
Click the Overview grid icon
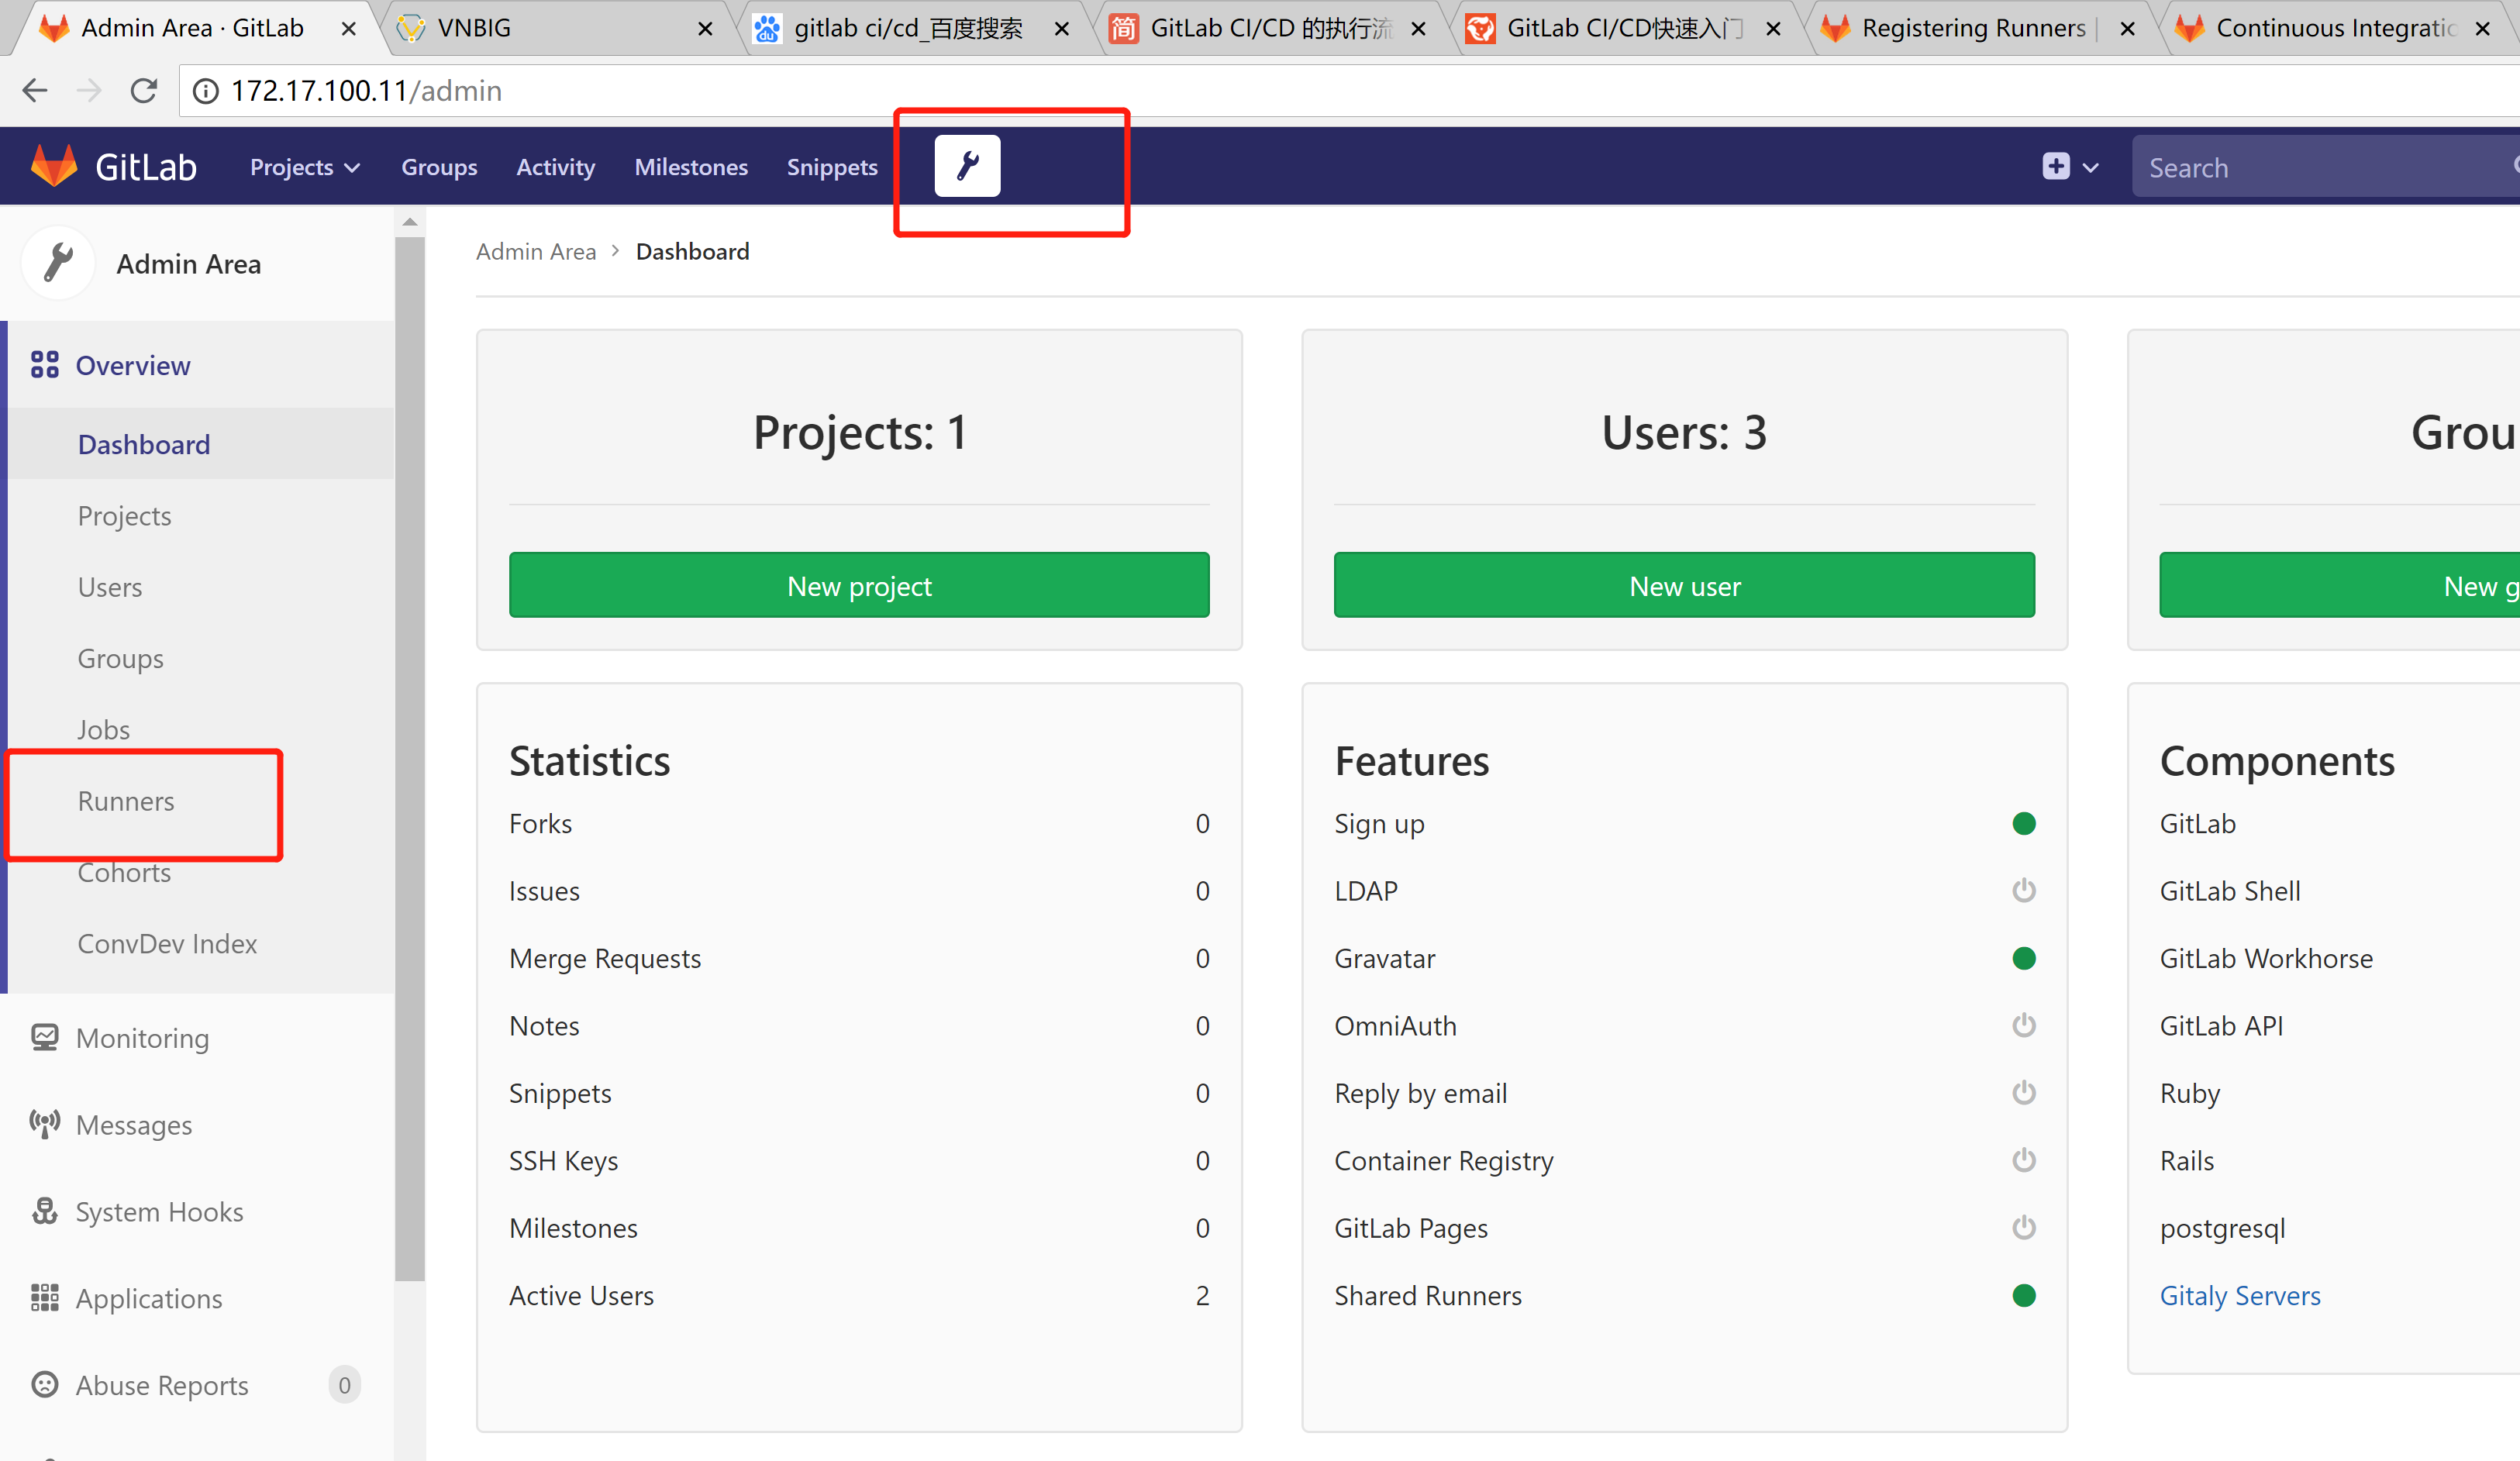44,365
